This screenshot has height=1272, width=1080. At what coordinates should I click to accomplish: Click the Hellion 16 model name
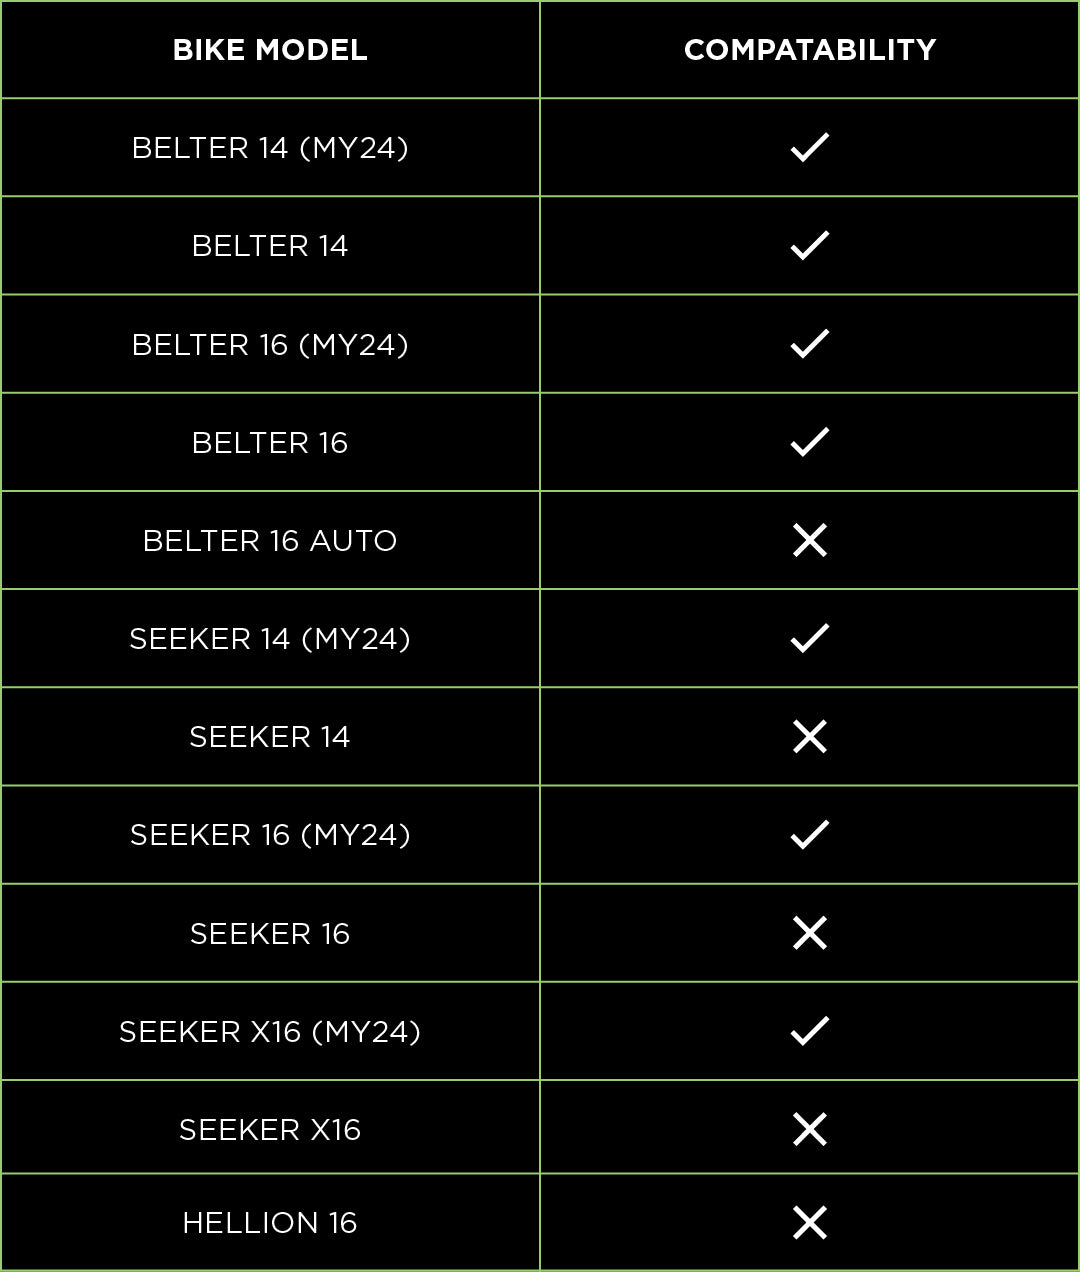[270, 1223]
